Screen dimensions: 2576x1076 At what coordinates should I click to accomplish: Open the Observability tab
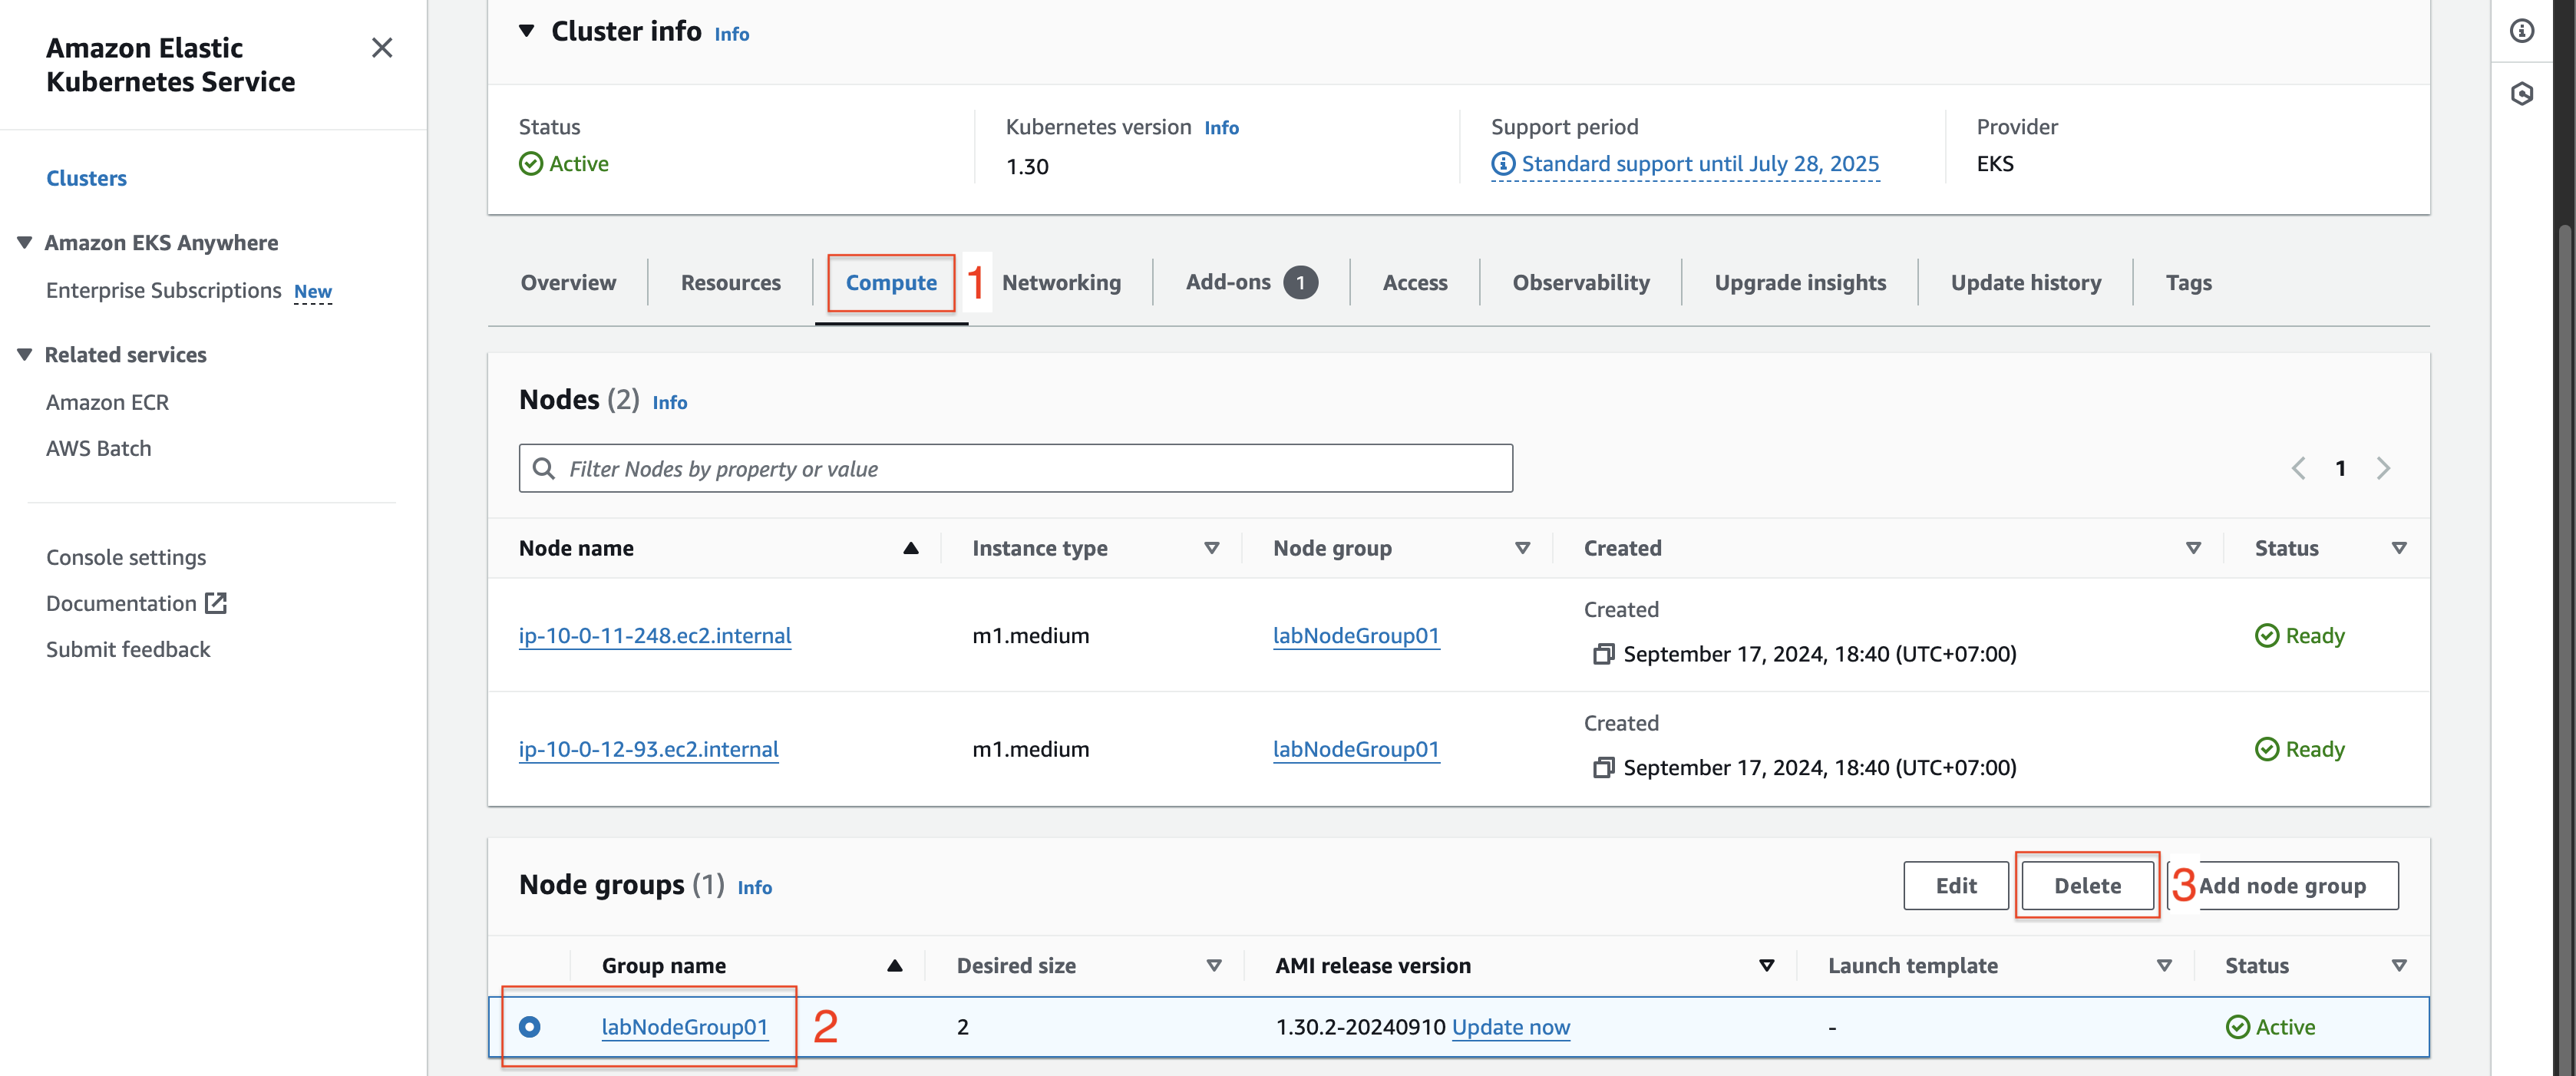pyautogui.click(x=1581, y=283)
